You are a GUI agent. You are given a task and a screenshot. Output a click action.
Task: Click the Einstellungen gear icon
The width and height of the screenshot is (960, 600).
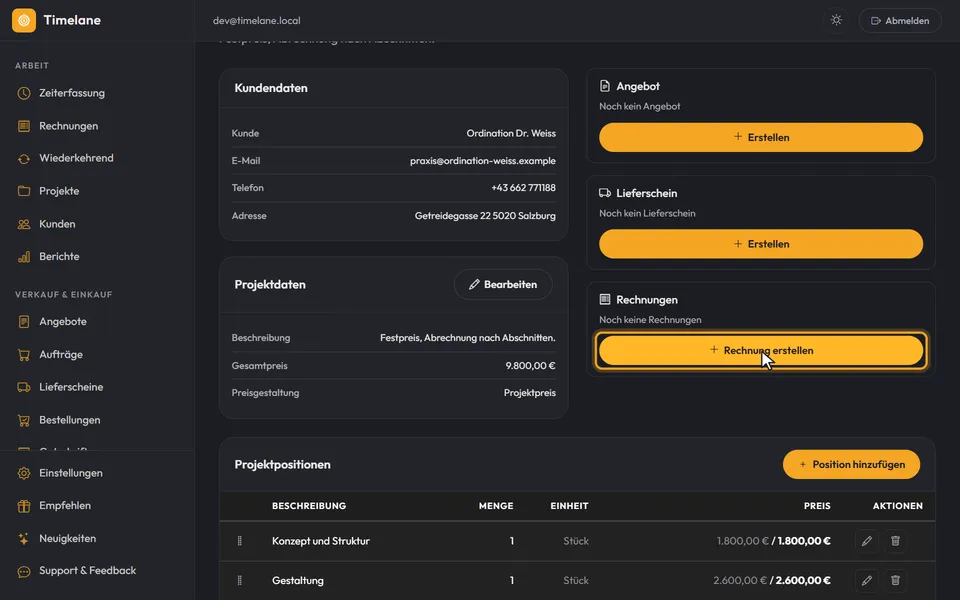click(x=24, y=473)
